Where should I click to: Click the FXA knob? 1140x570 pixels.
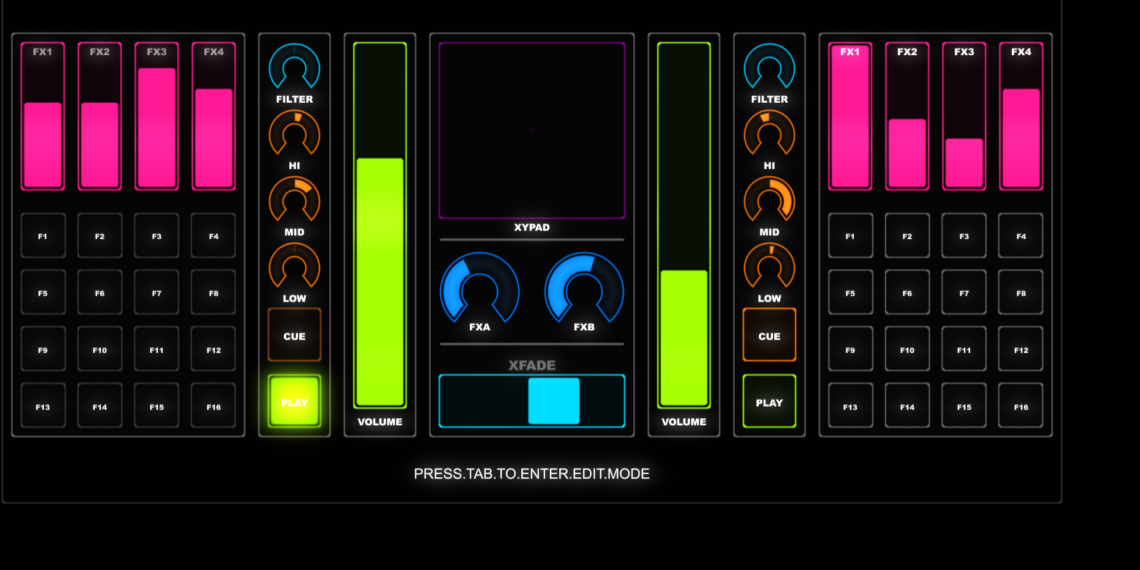tap(480, 291)
